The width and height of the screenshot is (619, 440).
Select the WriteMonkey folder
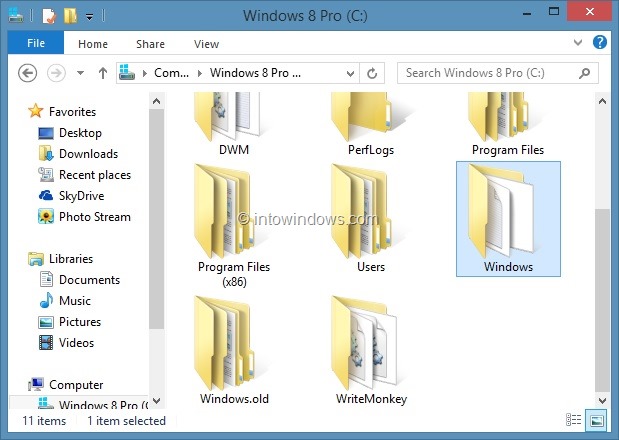pyautogui.click(x=371, y=350)
